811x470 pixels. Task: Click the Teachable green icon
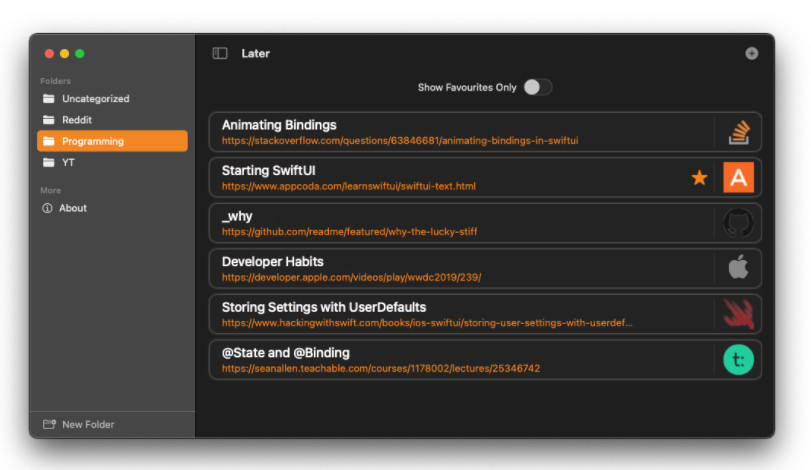[x=739, y=359]
